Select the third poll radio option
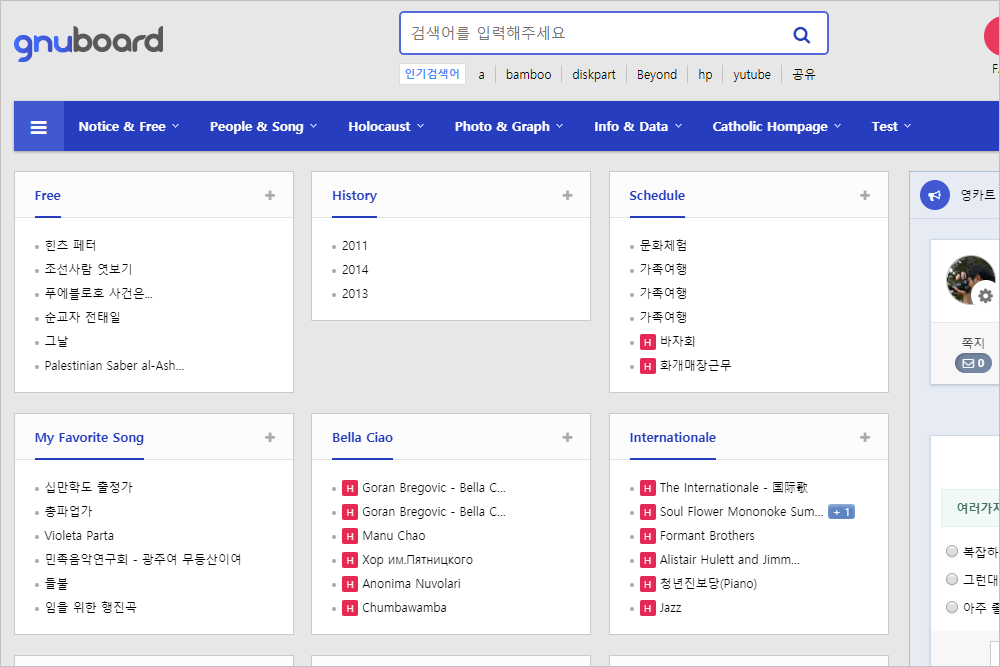Viewport: 1000px width, 667px height. click(x=952, y=607)
